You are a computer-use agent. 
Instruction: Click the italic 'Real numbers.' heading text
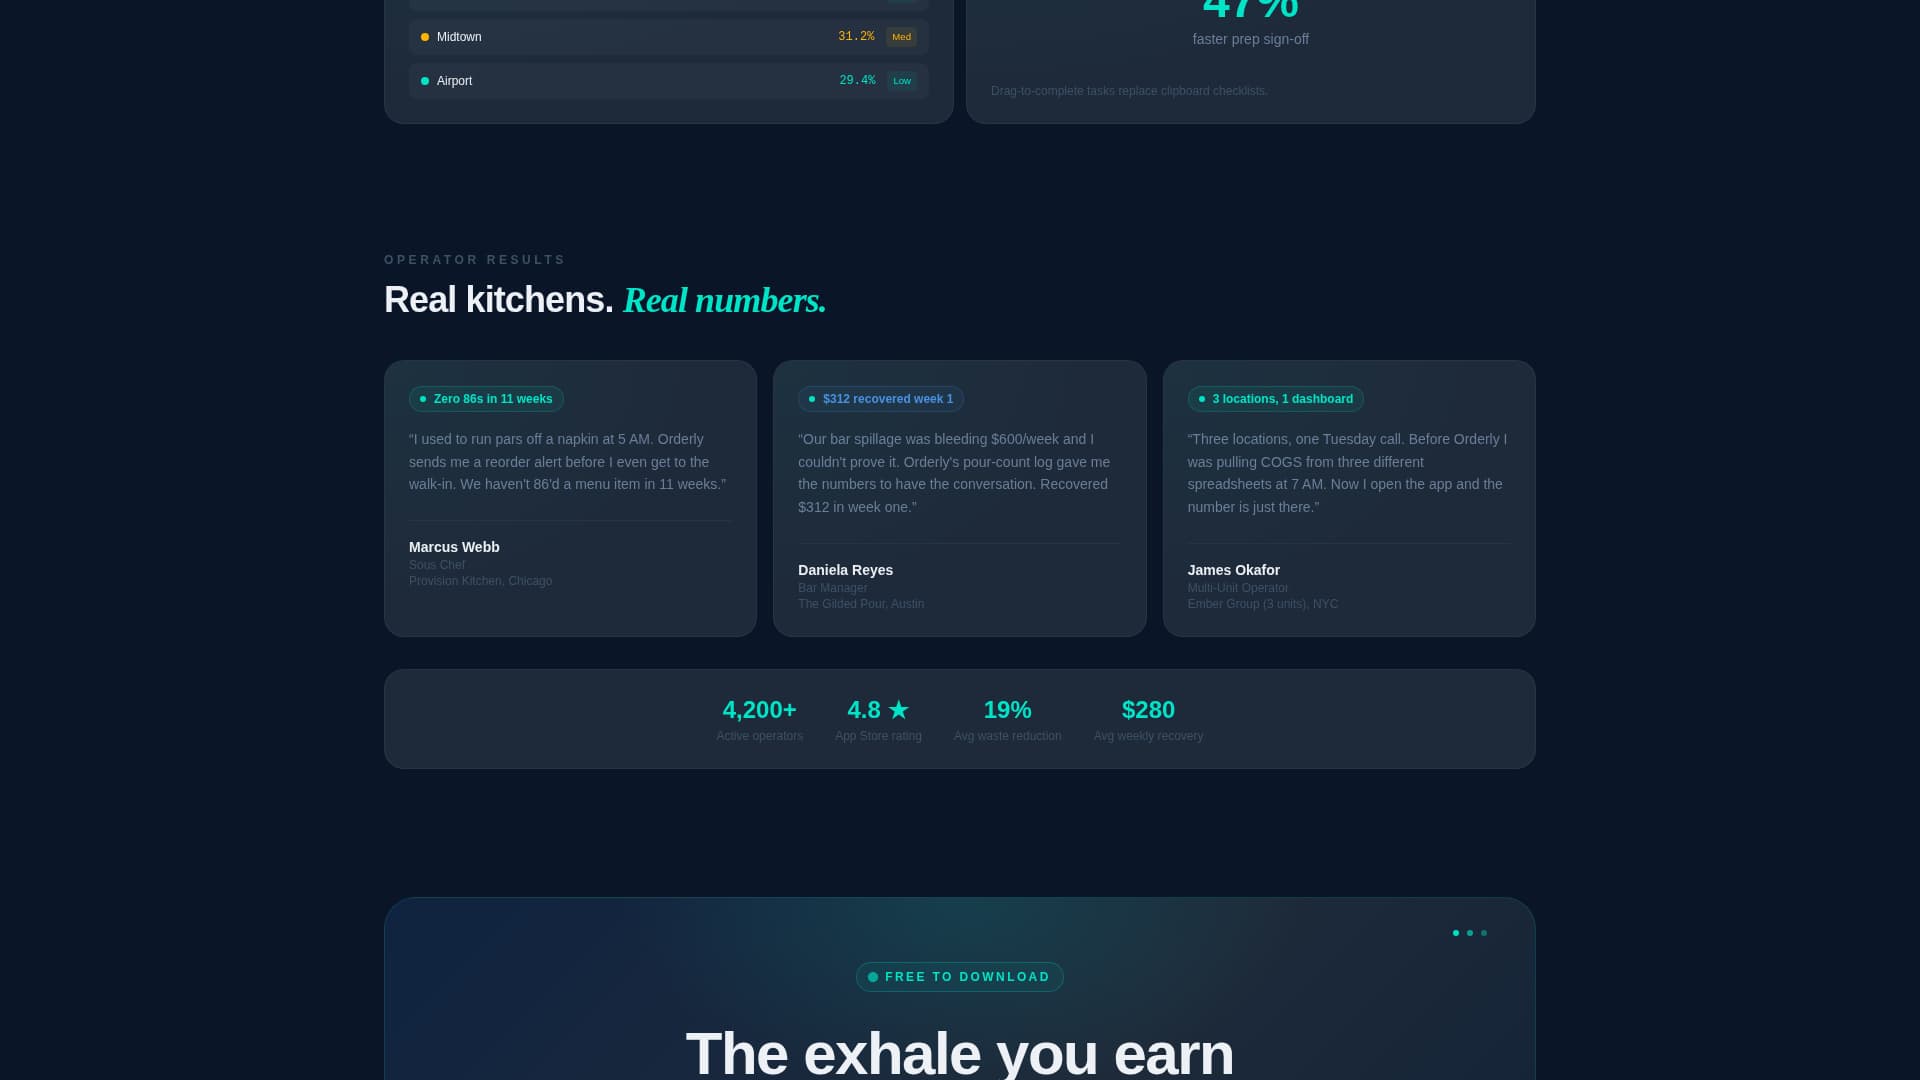[x=725, y=300]
